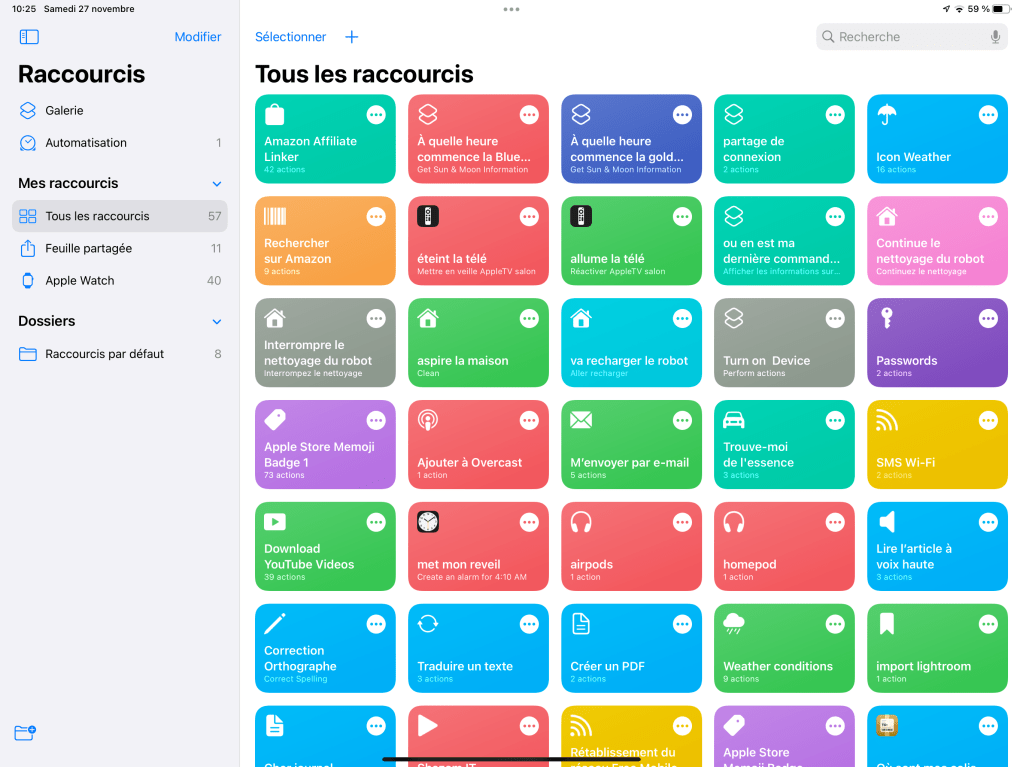Tap the Sélectionner button
Image resolution: width=1023 pixels, height=767 pixels.
coord(290,37)
